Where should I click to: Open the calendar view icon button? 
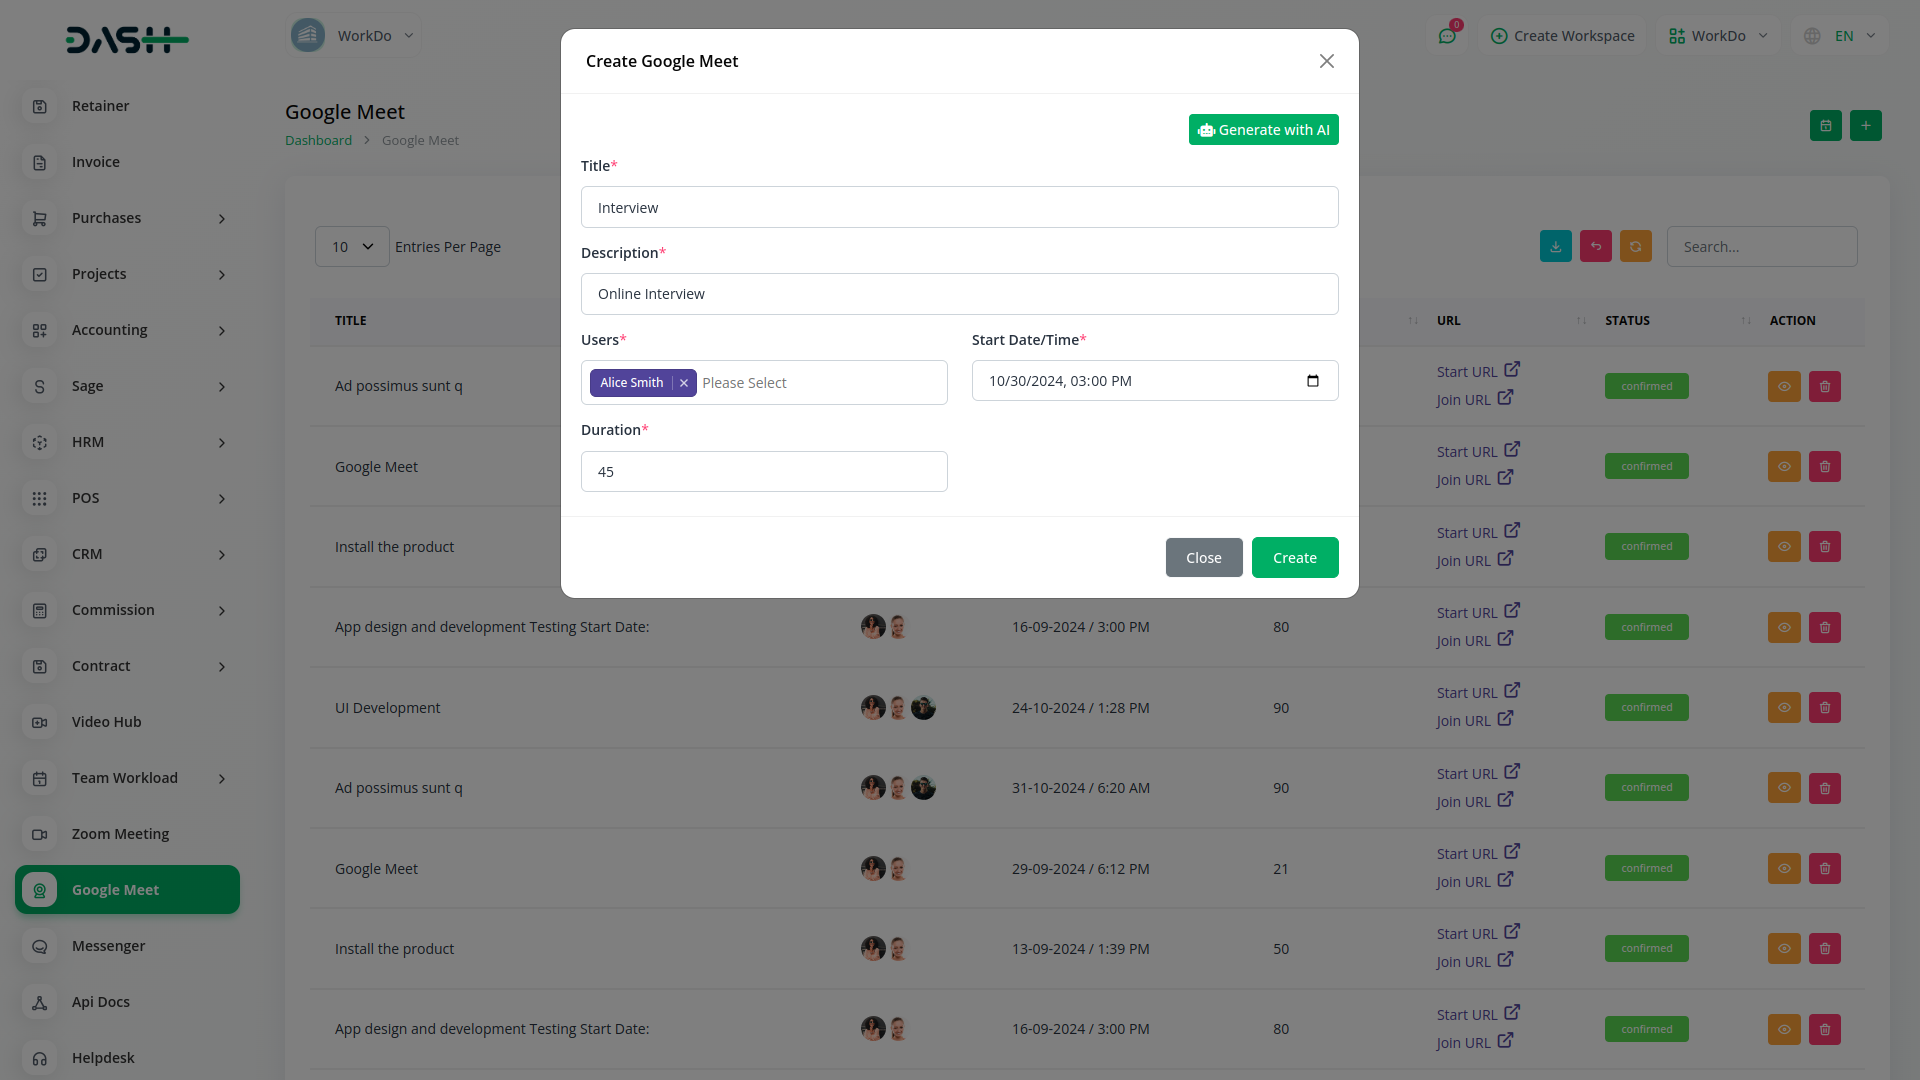click(1825, 126)
